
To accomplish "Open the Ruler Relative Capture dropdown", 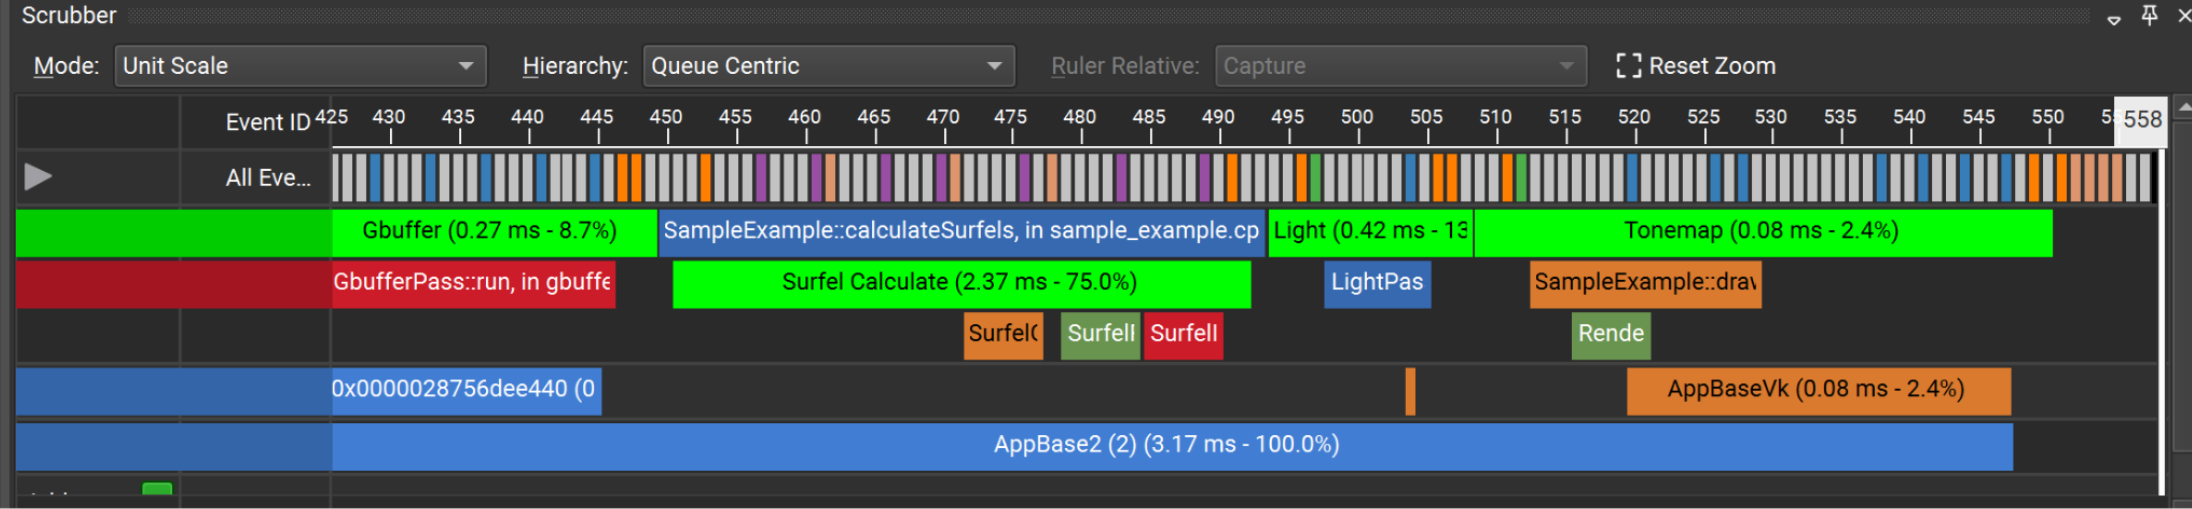I will tap(1400, 66).
